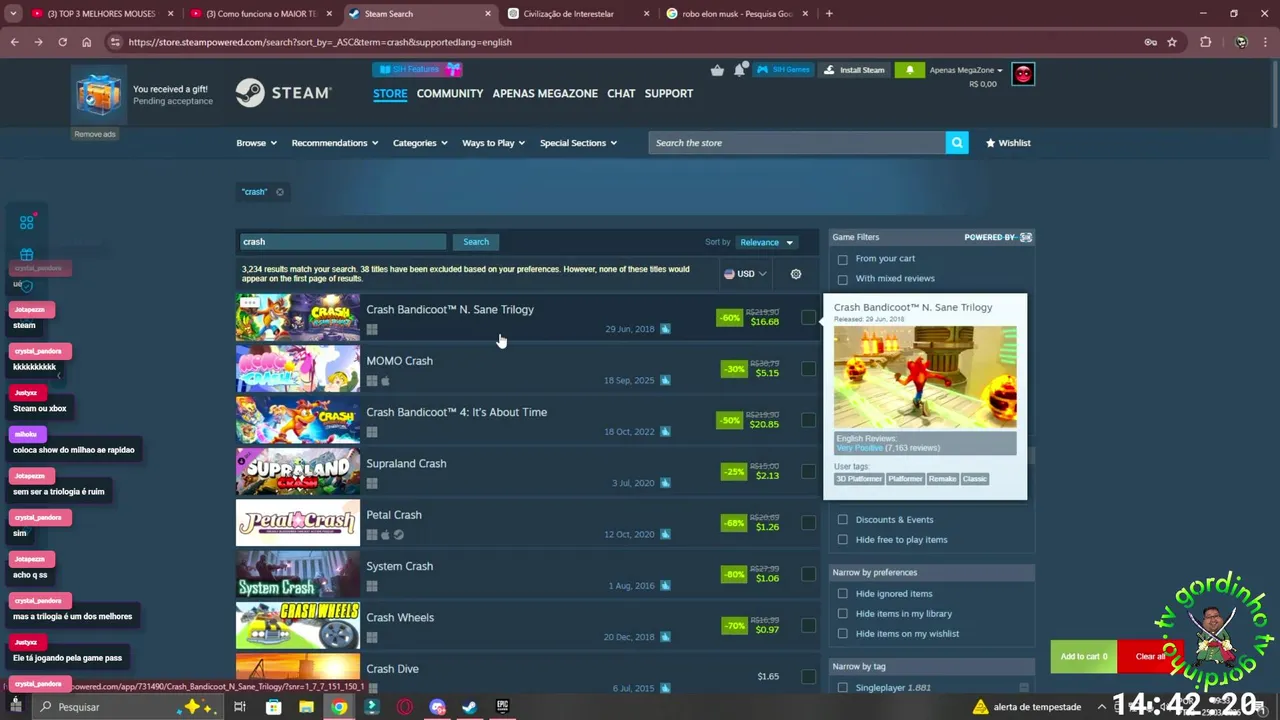
Task: Expand the Recommendations dropdown menu
Action: click(x=335, y=143)
